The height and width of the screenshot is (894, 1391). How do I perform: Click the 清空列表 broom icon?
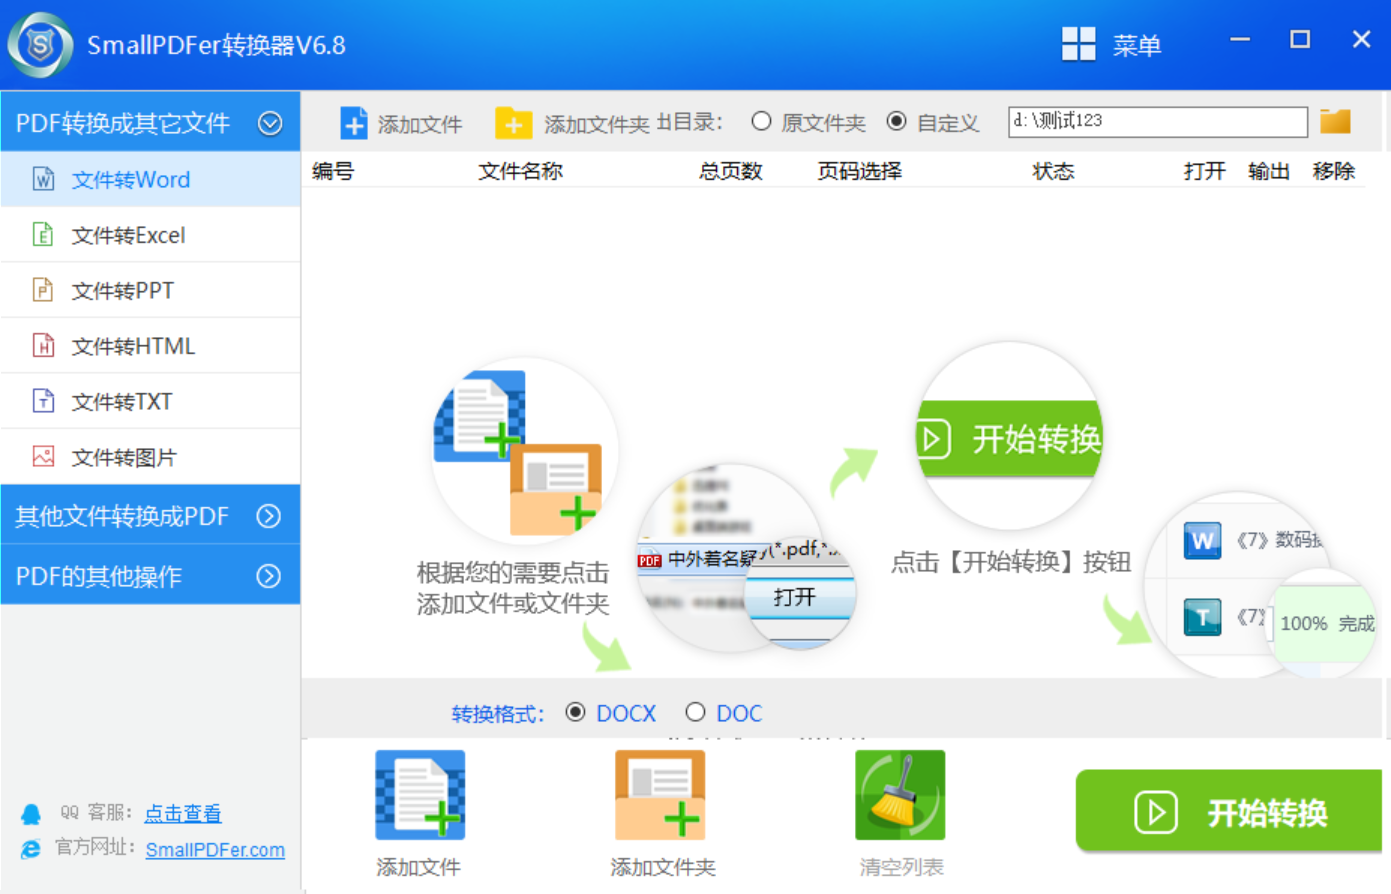click(900, 795)
